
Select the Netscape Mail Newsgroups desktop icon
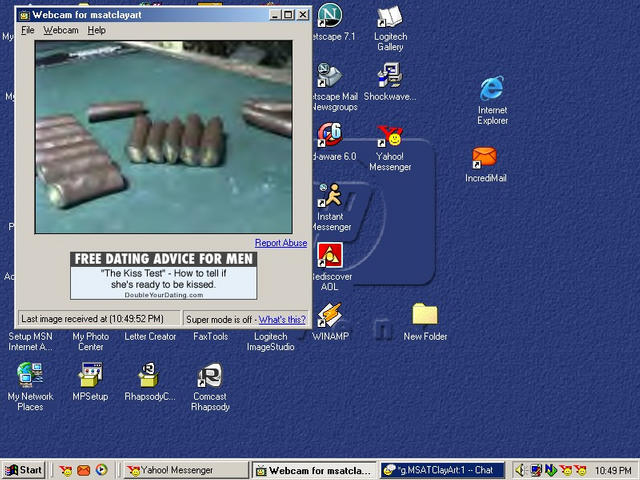(x=329, y=75)
